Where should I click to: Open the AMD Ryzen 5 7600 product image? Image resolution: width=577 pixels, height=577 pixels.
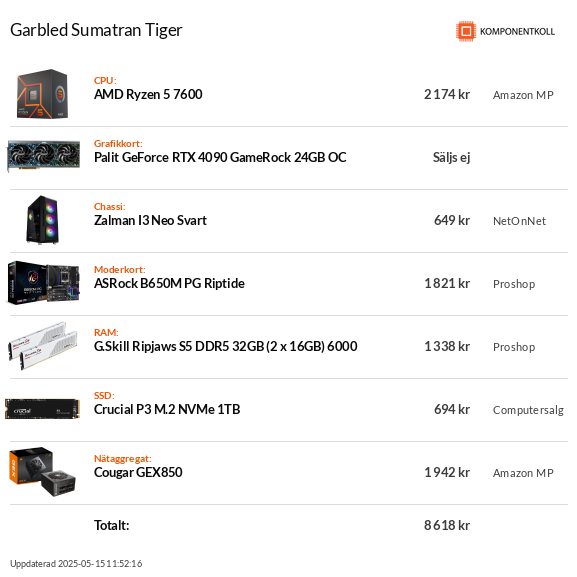click(x=43, y=94)
